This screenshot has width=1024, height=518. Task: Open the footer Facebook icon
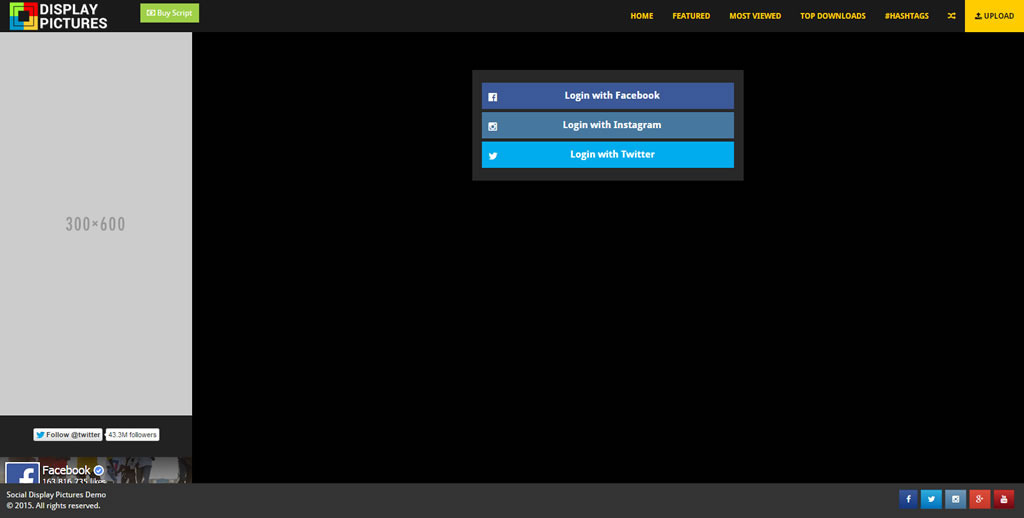click(908, 499)
